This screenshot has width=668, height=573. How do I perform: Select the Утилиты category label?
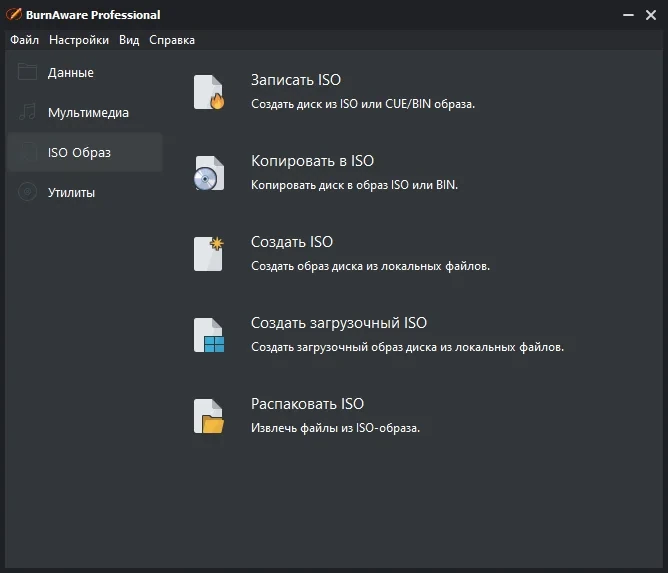[71, 193]
